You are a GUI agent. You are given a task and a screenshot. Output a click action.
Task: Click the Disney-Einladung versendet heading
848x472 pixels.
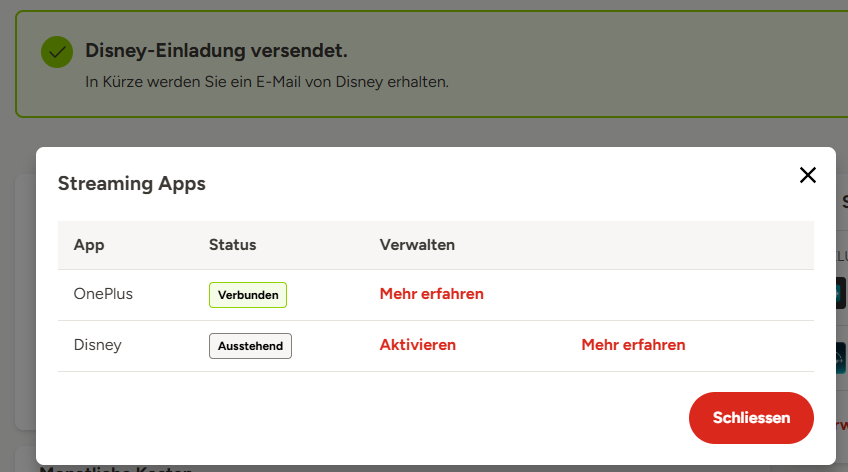[216, 51]
